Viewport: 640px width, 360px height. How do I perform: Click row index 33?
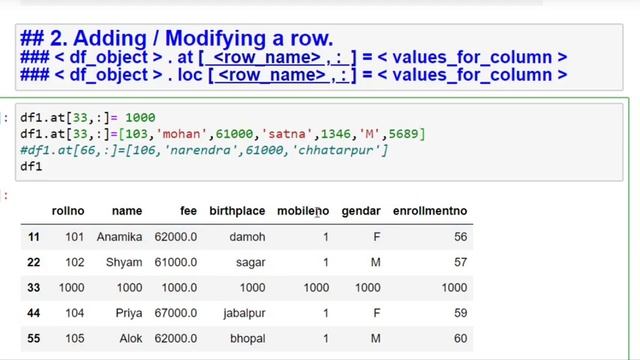tap(33, 288)
